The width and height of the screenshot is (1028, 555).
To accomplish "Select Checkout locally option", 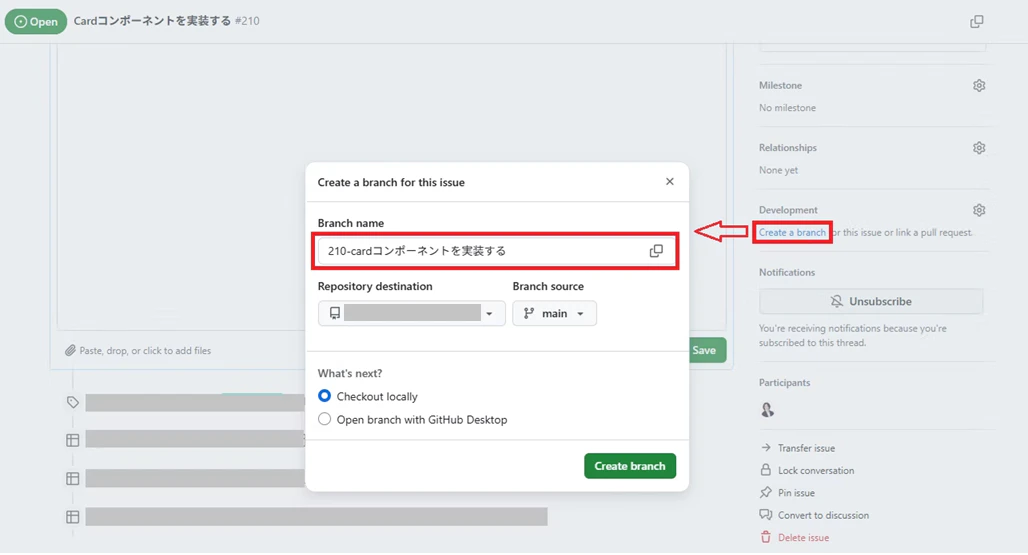I will click(x=325, y=396).
